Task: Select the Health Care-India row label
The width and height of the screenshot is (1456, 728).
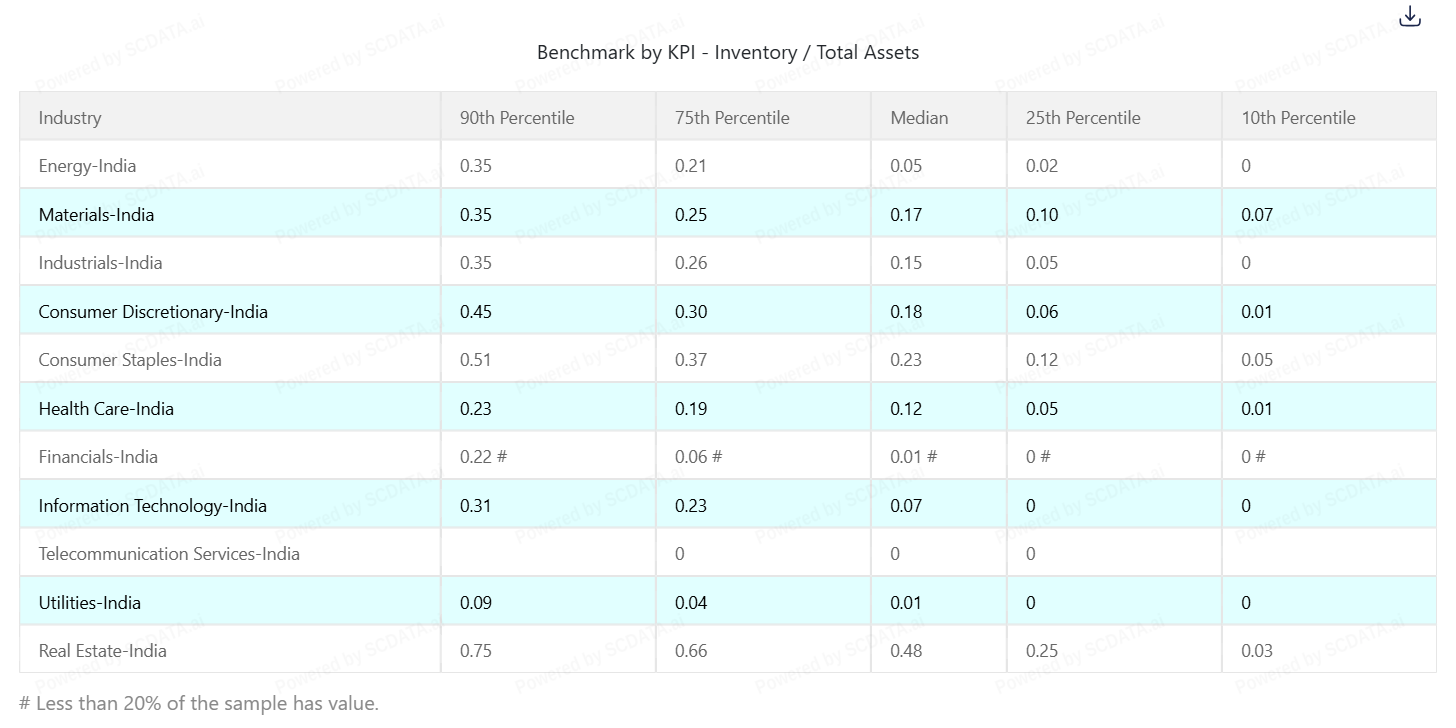Action: pyautogui.click(x=106, y=408)
